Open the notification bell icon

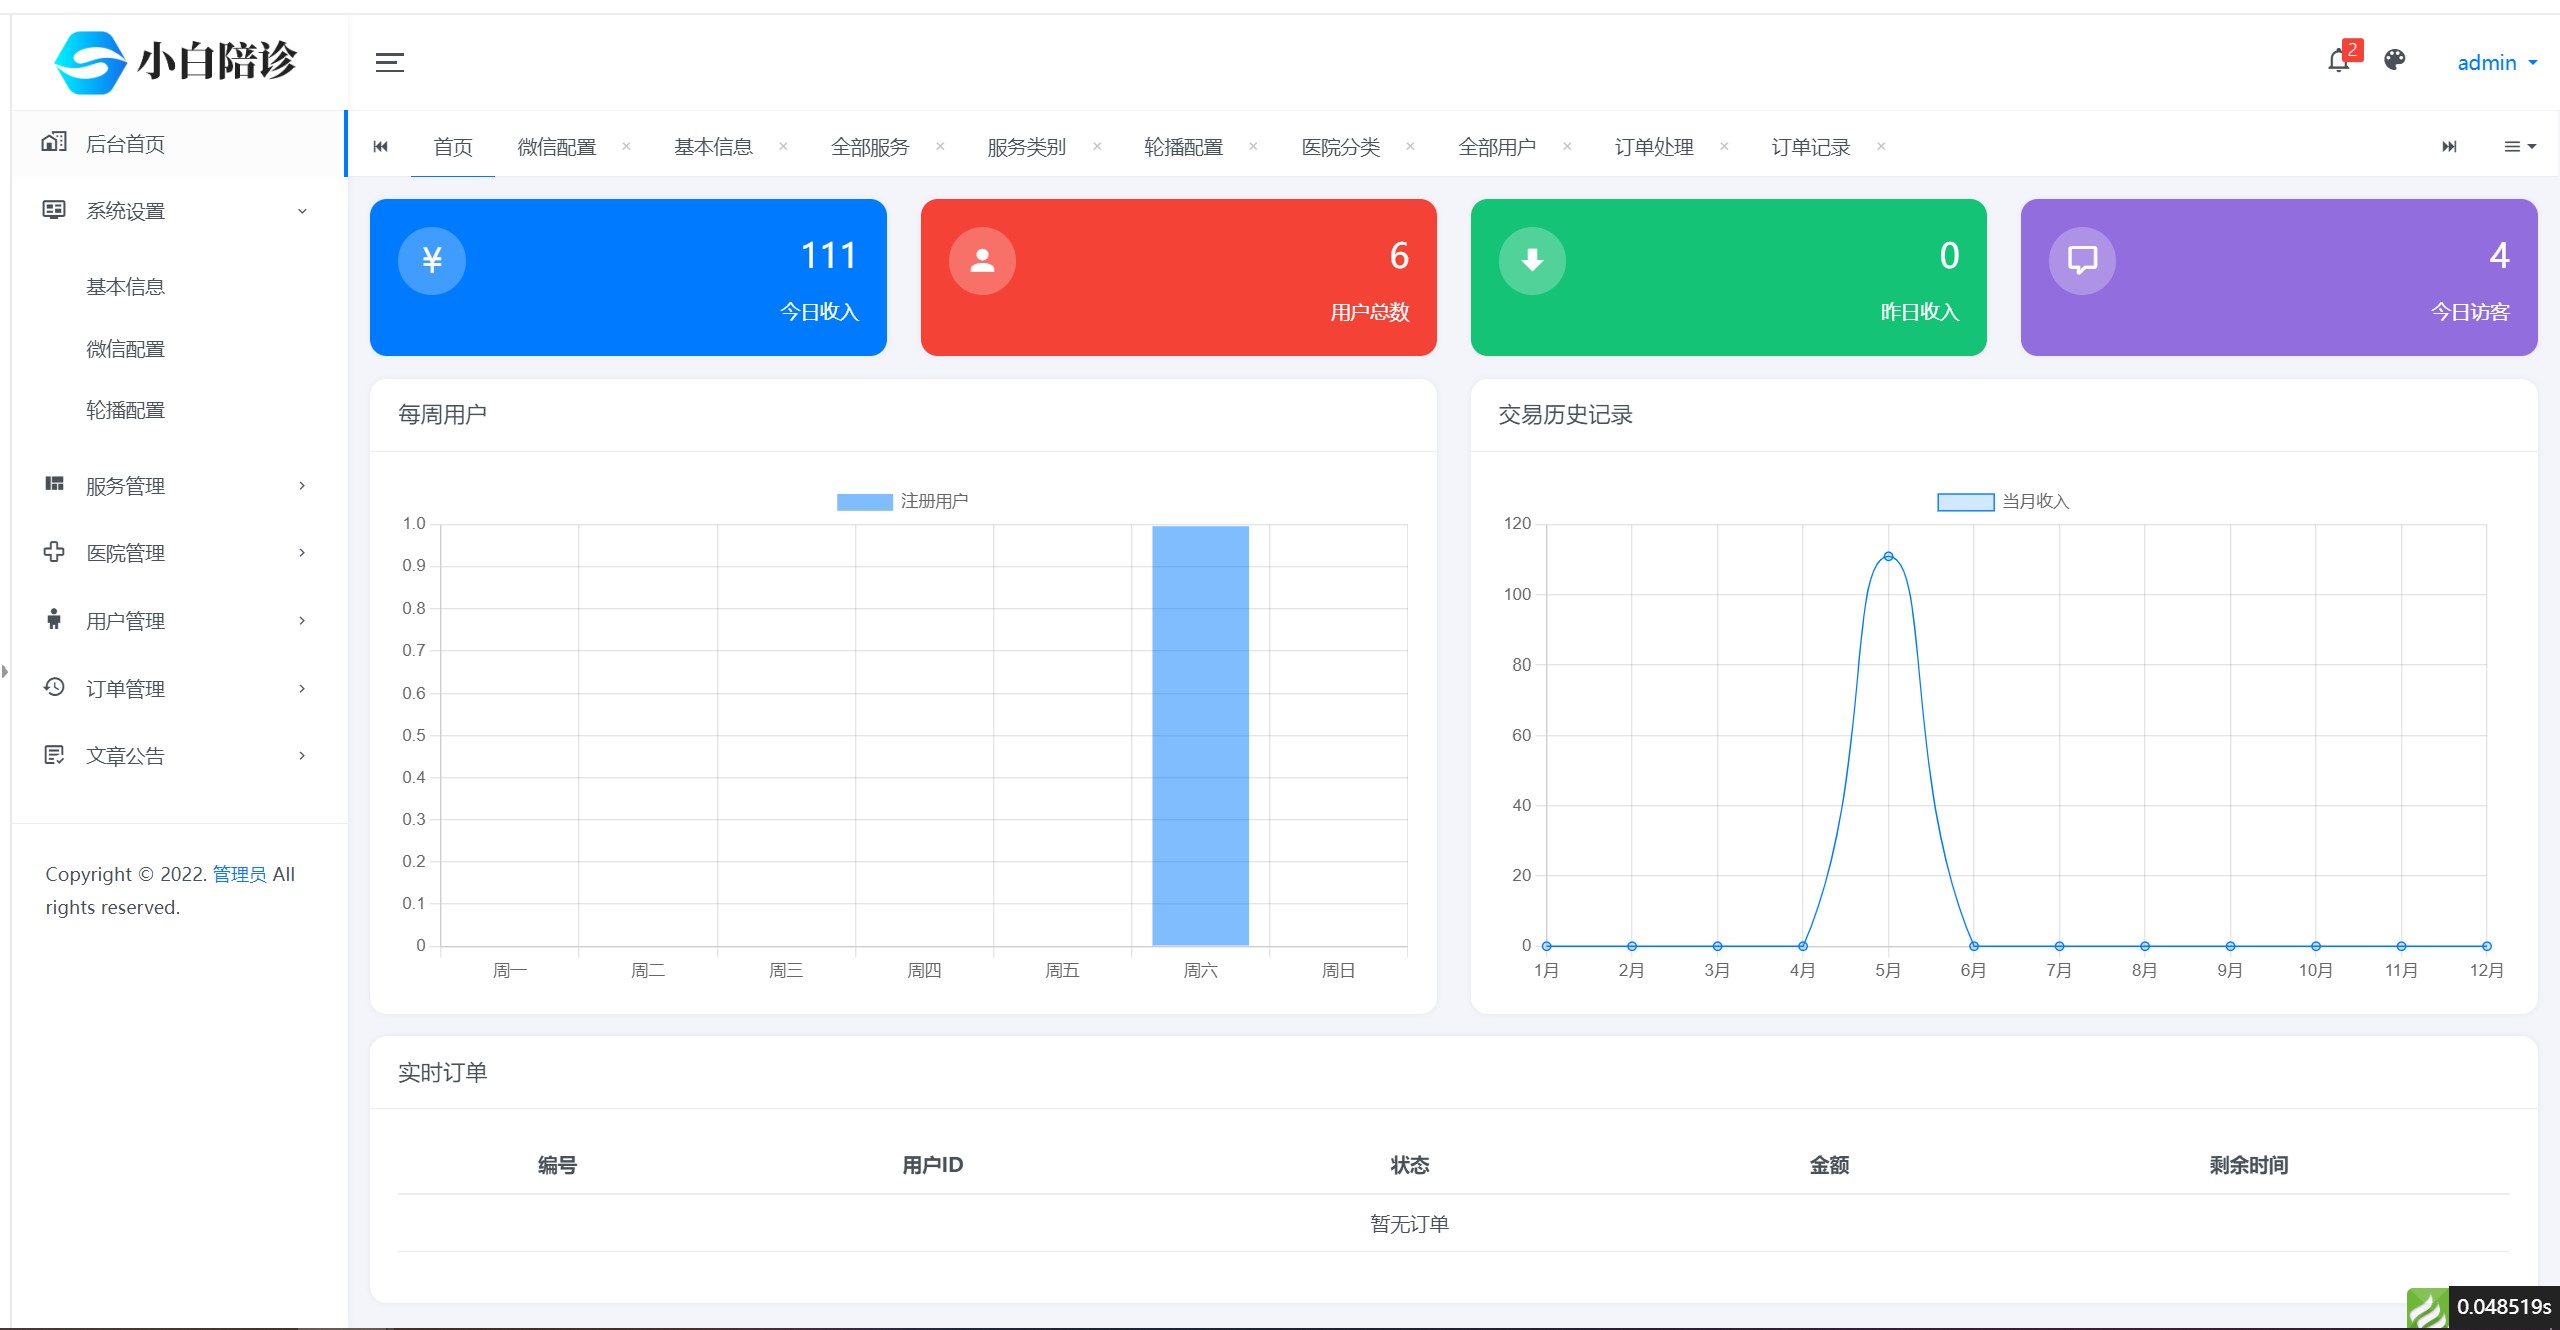point(2337,61)
